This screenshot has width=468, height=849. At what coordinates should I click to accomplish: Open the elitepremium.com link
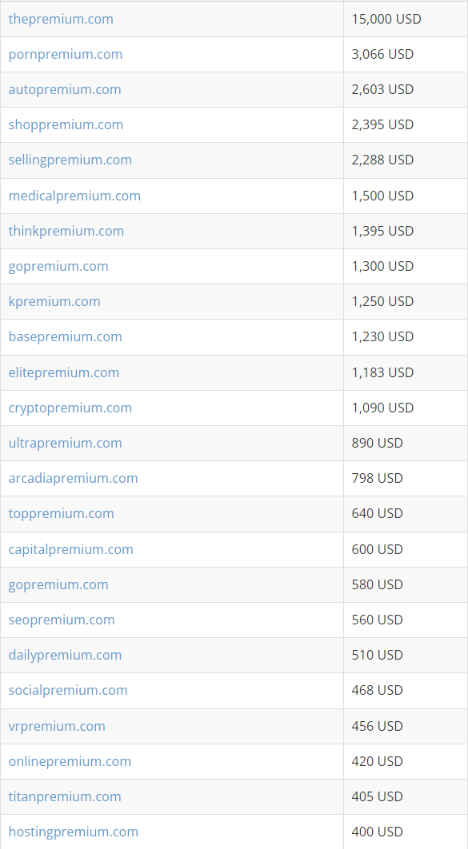click(x=63, y=373)
